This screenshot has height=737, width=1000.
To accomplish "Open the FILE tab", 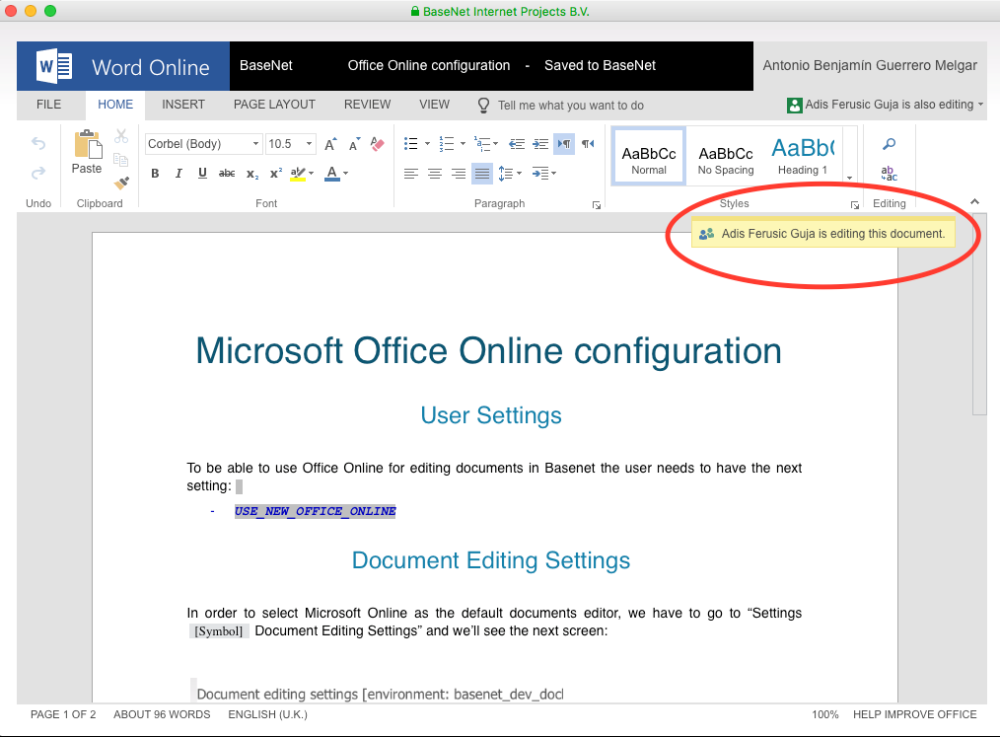I will [x=48, y=105].
